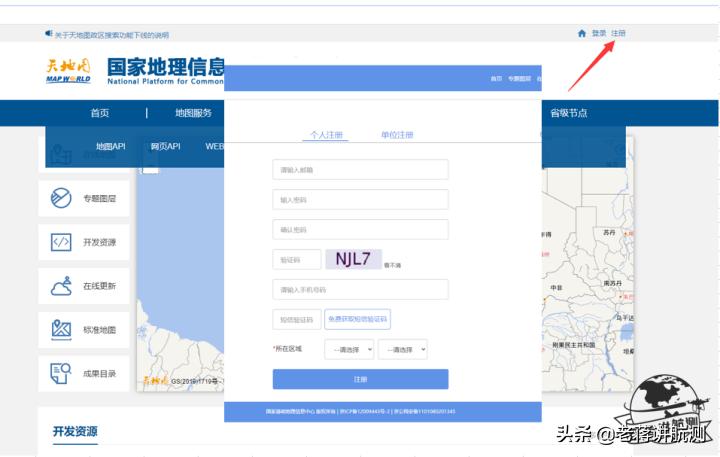Click 专题图层 in registration dialog header
The width and height of the screenshot is (720, 457).
point(519,79)
